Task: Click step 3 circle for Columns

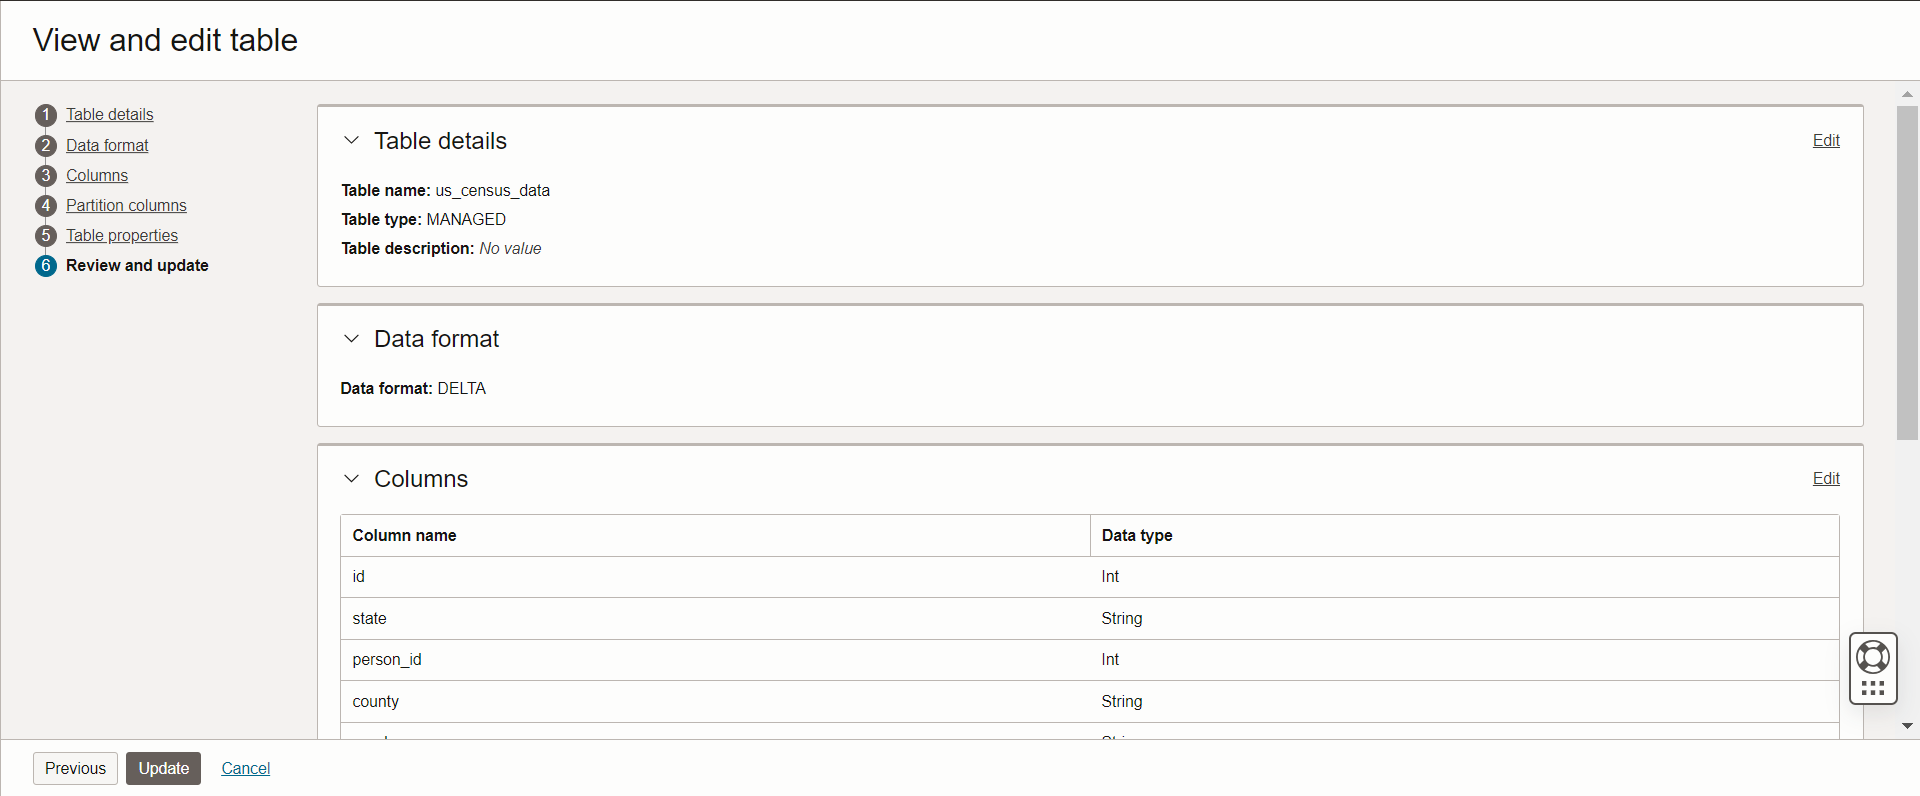Action: click(x=46, y=176)
